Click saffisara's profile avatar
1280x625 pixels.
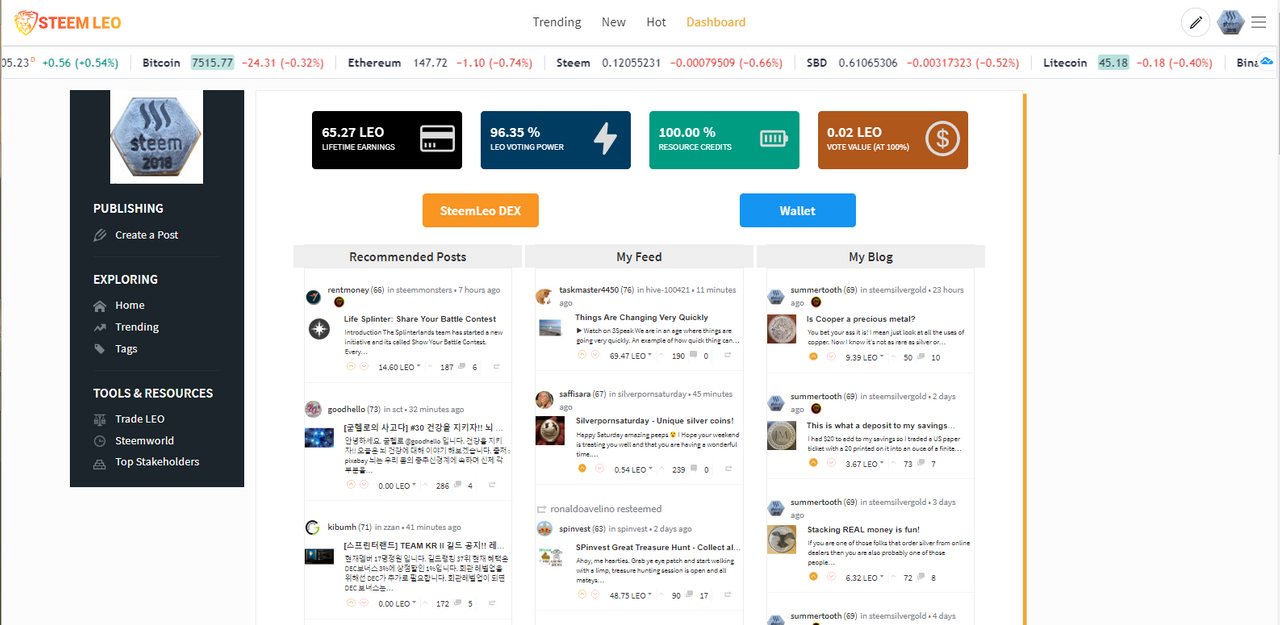[x=544, y=400]
